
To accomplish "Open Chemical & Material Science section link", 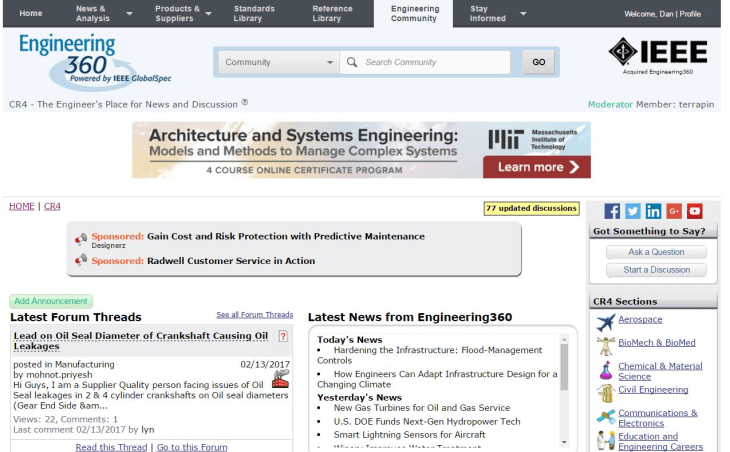I will 660,371.
